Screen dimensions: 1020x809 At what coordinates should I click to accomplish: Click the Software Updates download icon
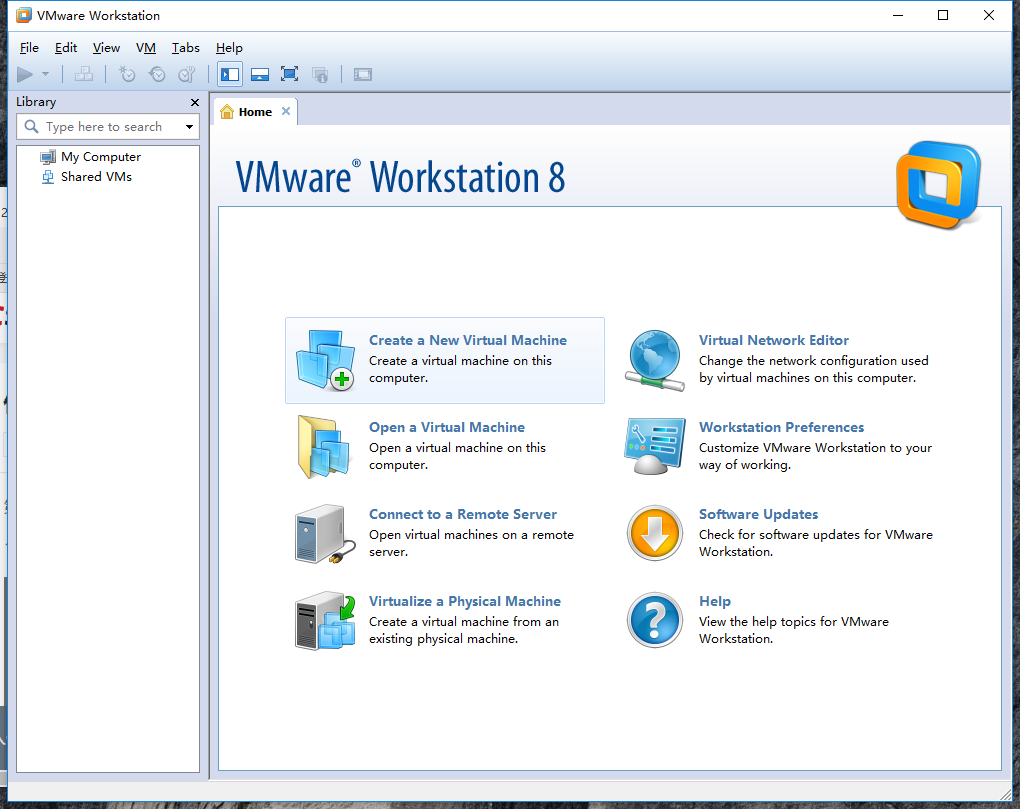(655, 533)
